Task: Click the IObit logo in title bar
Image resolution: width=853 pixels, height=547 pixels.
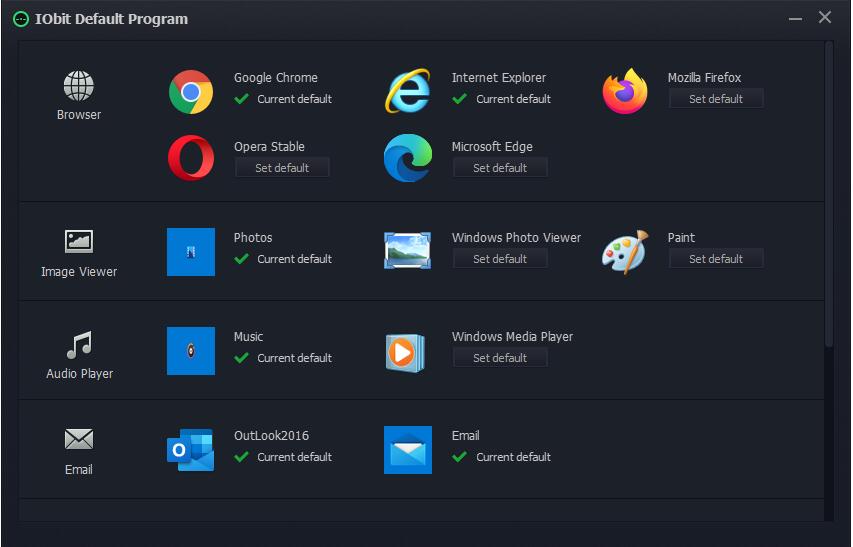Action: pyautogui.click(x=21, y=19)
